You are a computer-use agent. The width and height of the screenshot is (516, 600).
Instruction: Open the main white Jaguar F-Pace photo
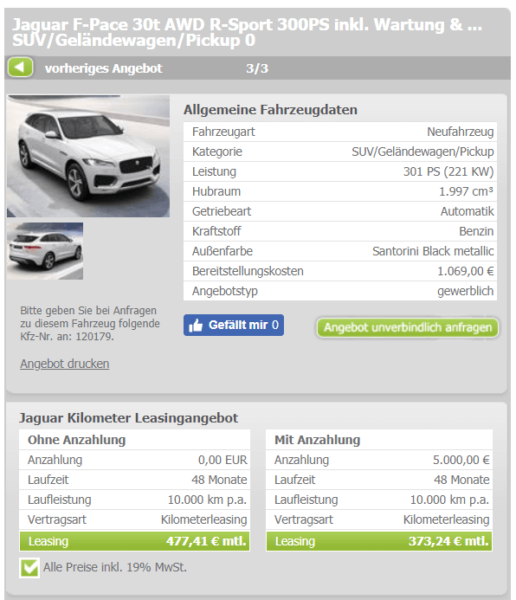click(x=88, y=156)
